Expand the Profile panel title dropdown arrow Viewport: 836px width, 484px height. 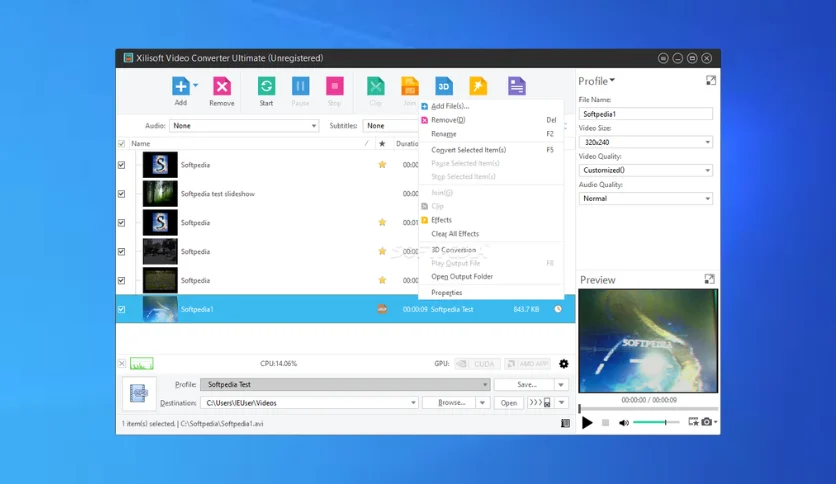(612, 80)
